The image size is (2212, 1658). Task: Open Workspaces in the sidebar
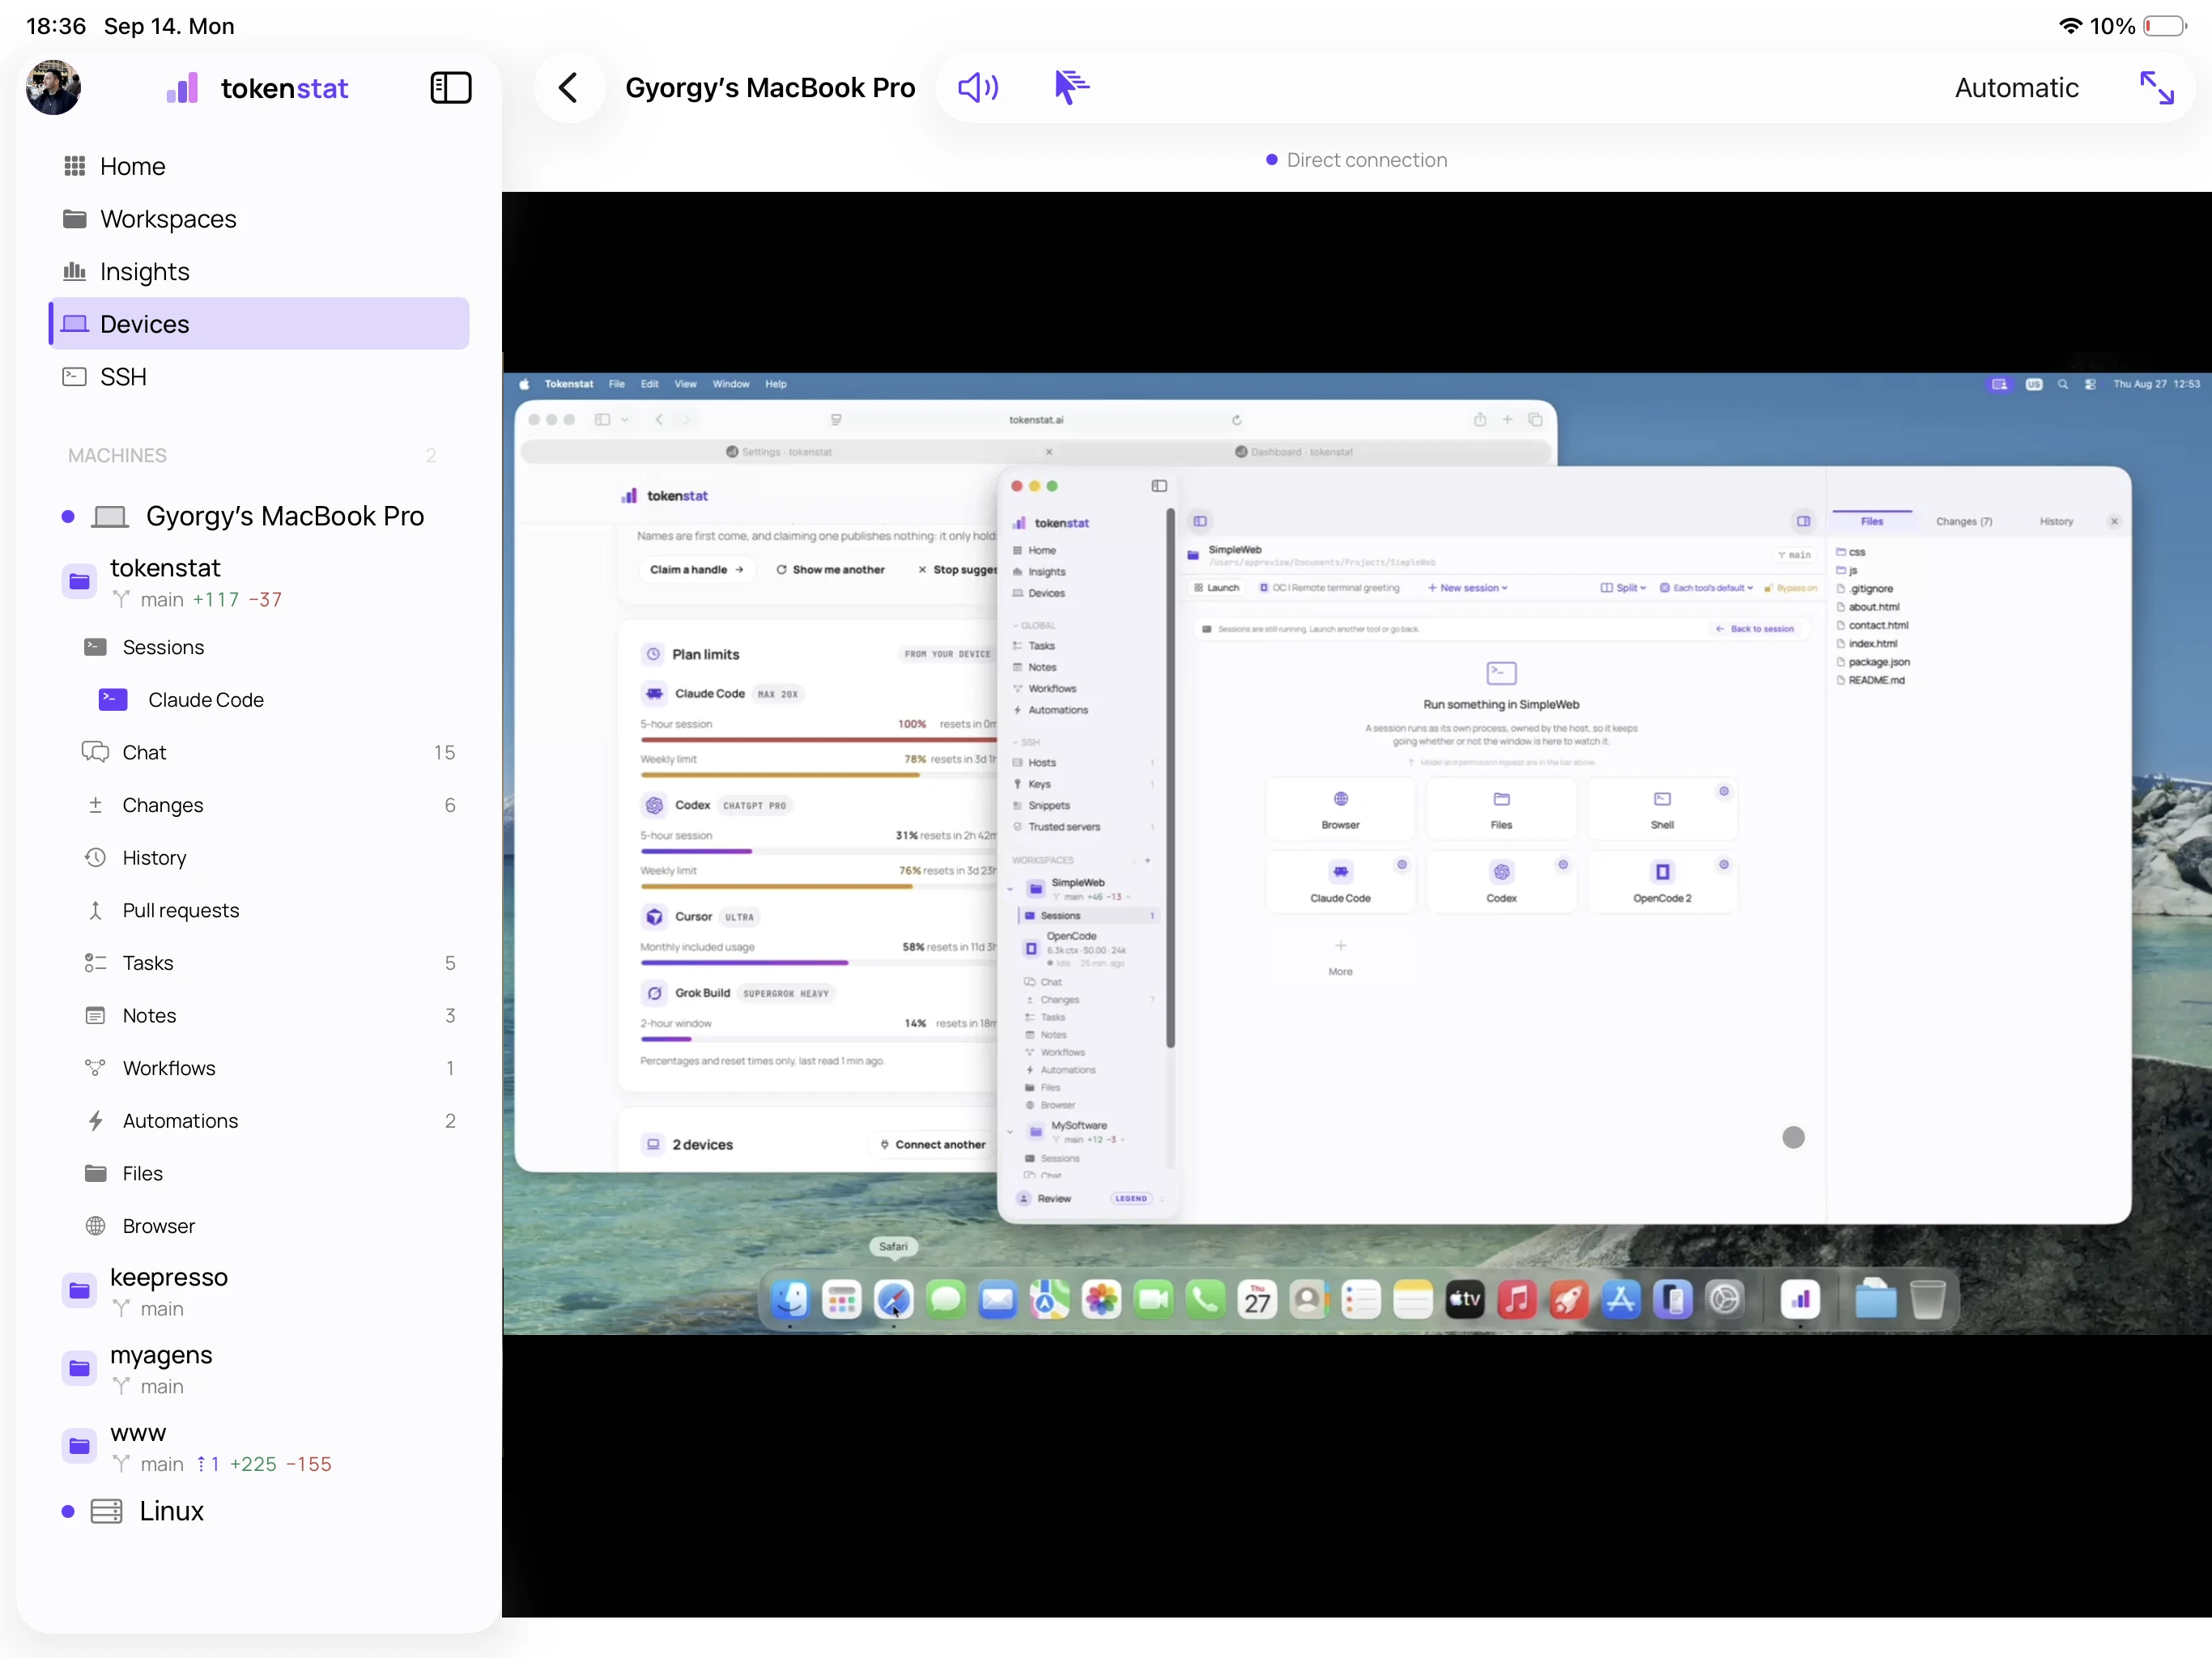pyautogui.click(x=259, y=219)
